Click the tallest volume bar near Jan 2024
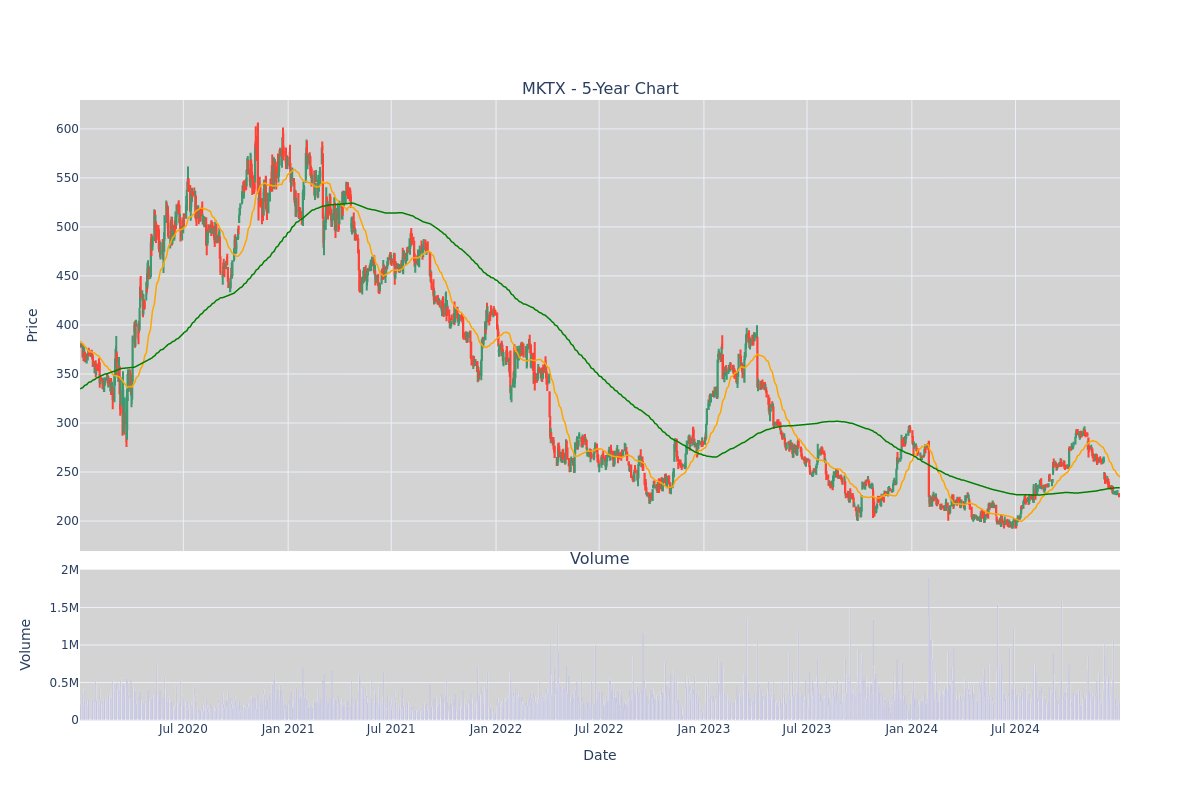Image resolution: width=1200 pixels, height=800 pixels. [928, 649]
